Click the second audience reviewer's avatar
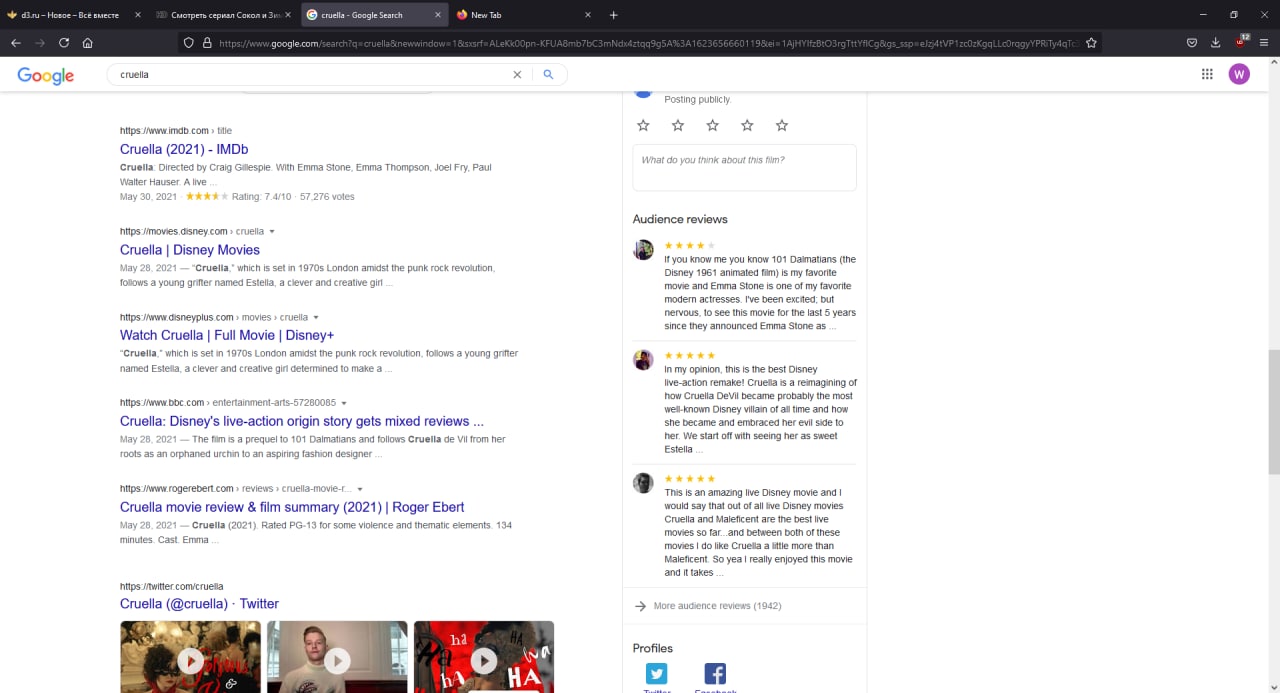Viewport: 1280px width, 693px height. tap(643, 360)
